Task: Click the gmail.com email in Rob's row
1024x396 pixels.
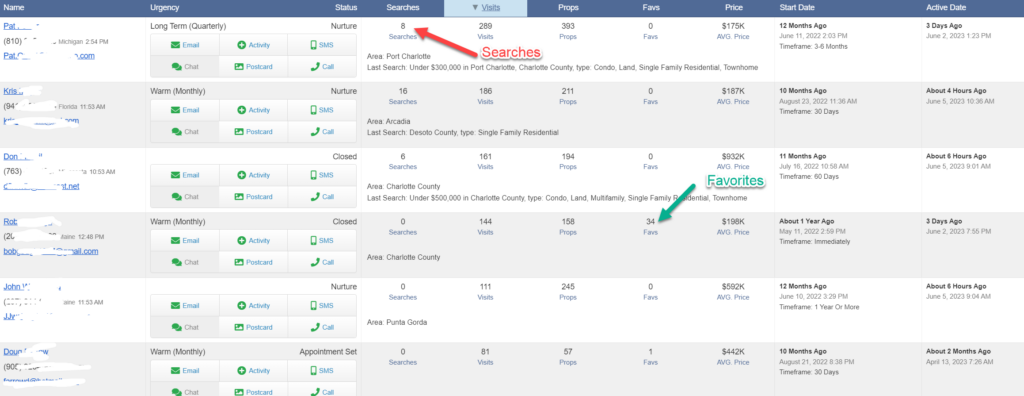Action: click(x=50, y=251)
